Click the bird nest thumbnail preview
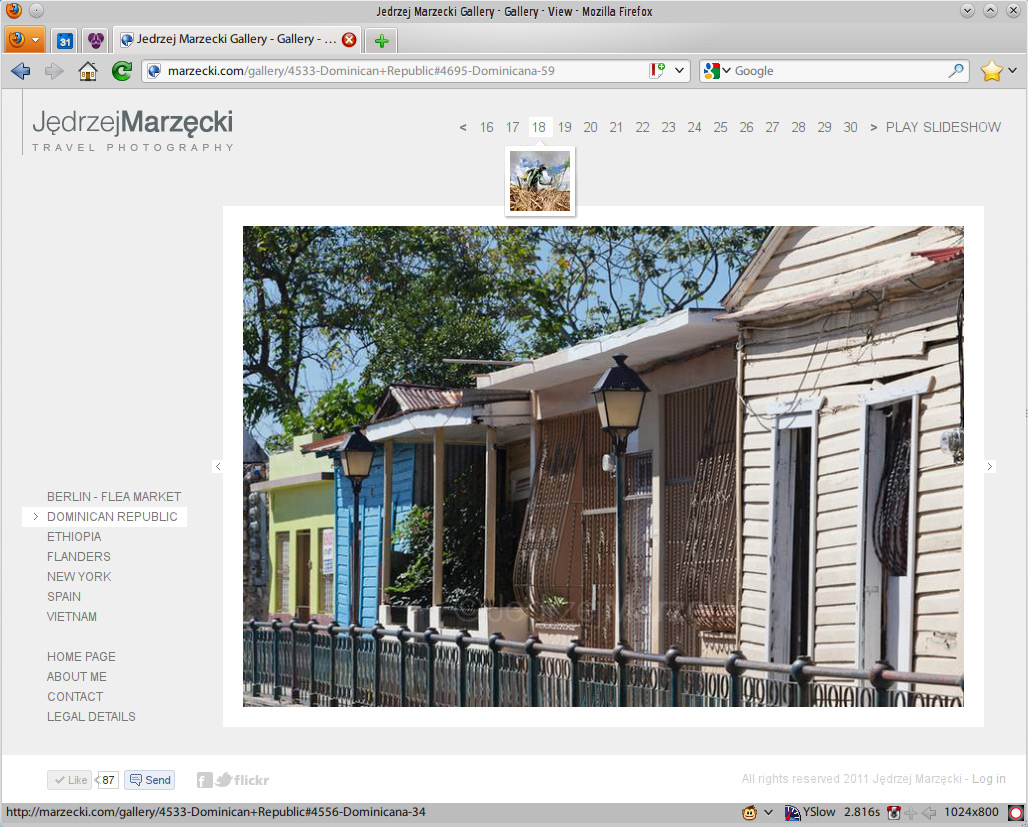Image resolution: width=1028 pixels, height=827 pixels. pos(540,181)
